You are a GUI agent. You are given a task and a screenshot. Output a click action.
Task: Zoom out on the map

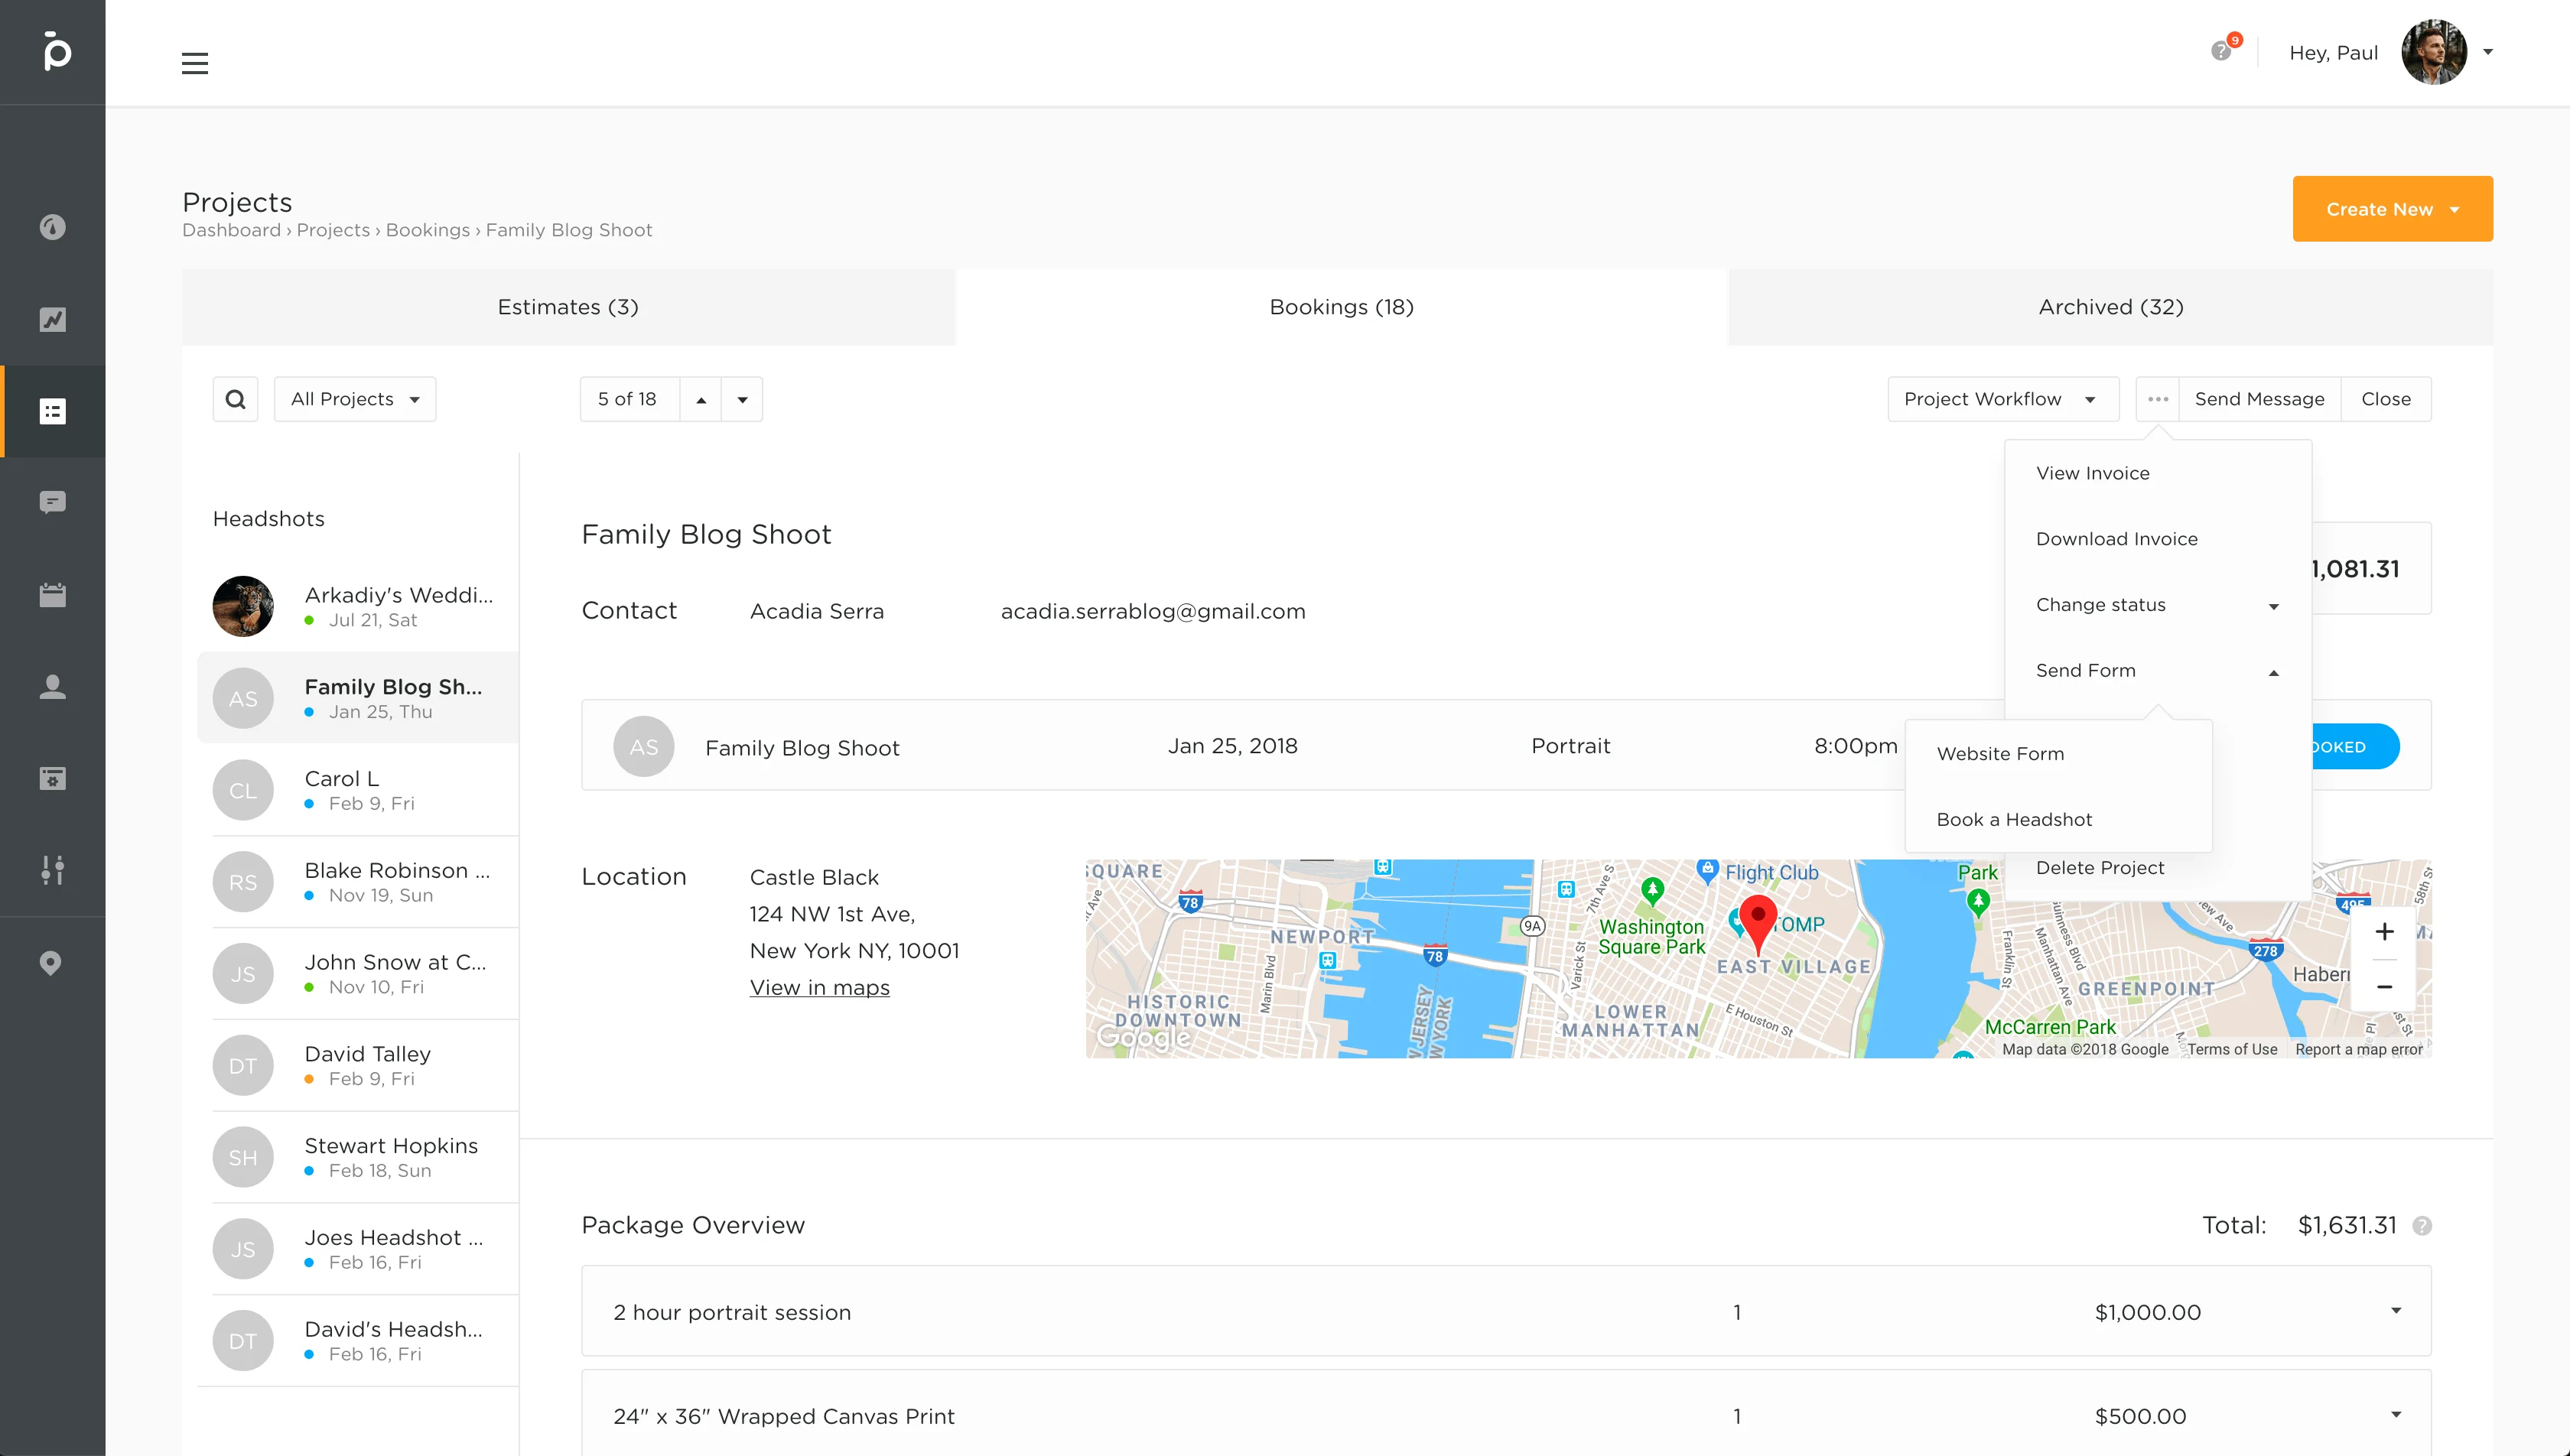tap(2384, 987)
